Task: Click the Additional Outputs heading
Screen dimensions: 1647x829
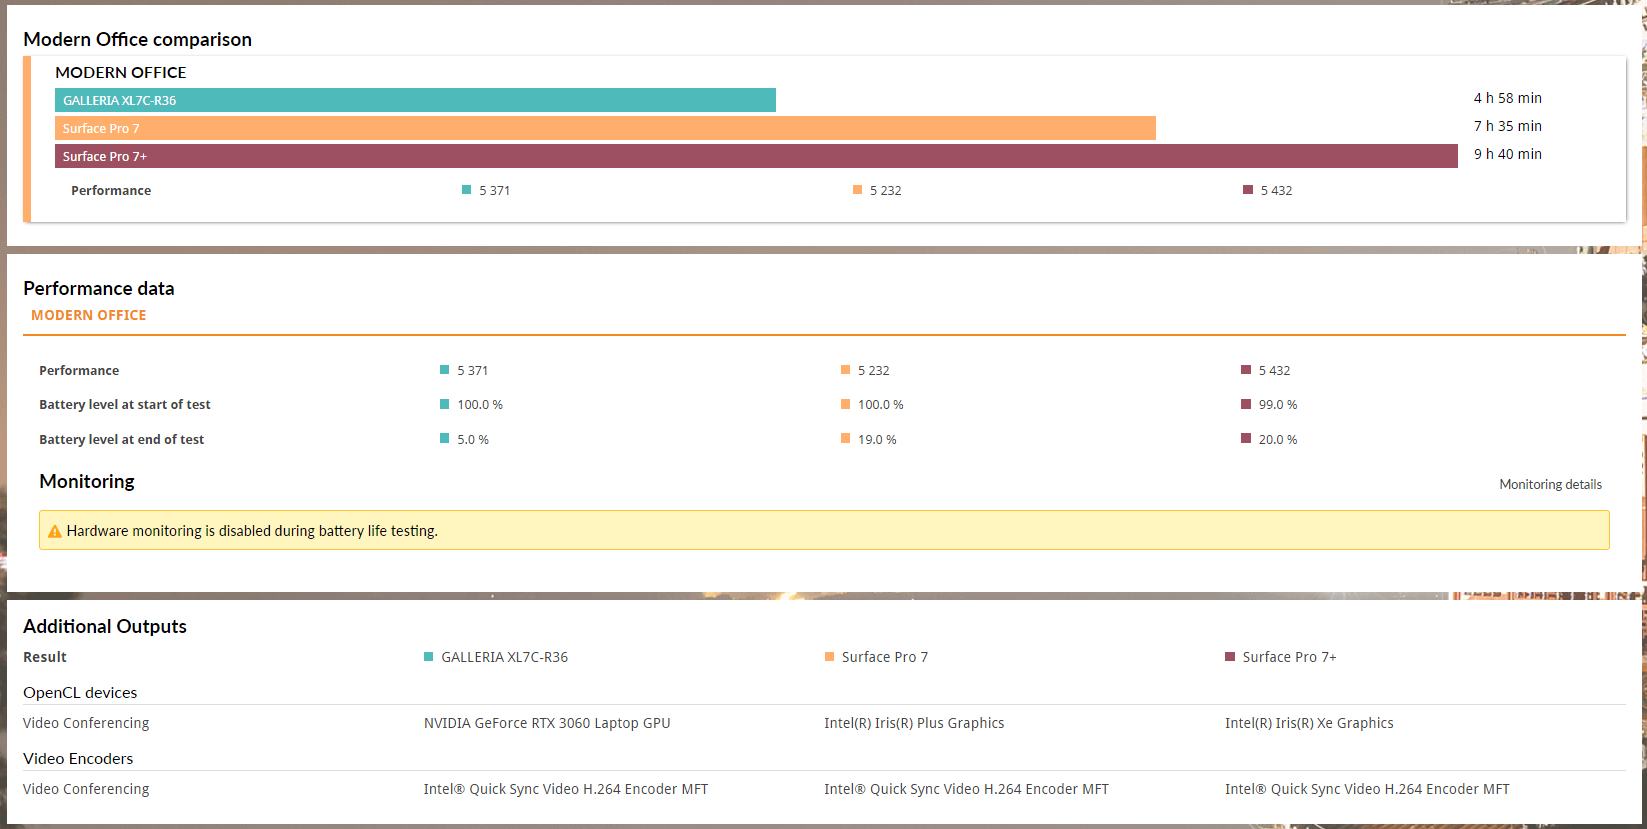Action: tap(105, 626)
